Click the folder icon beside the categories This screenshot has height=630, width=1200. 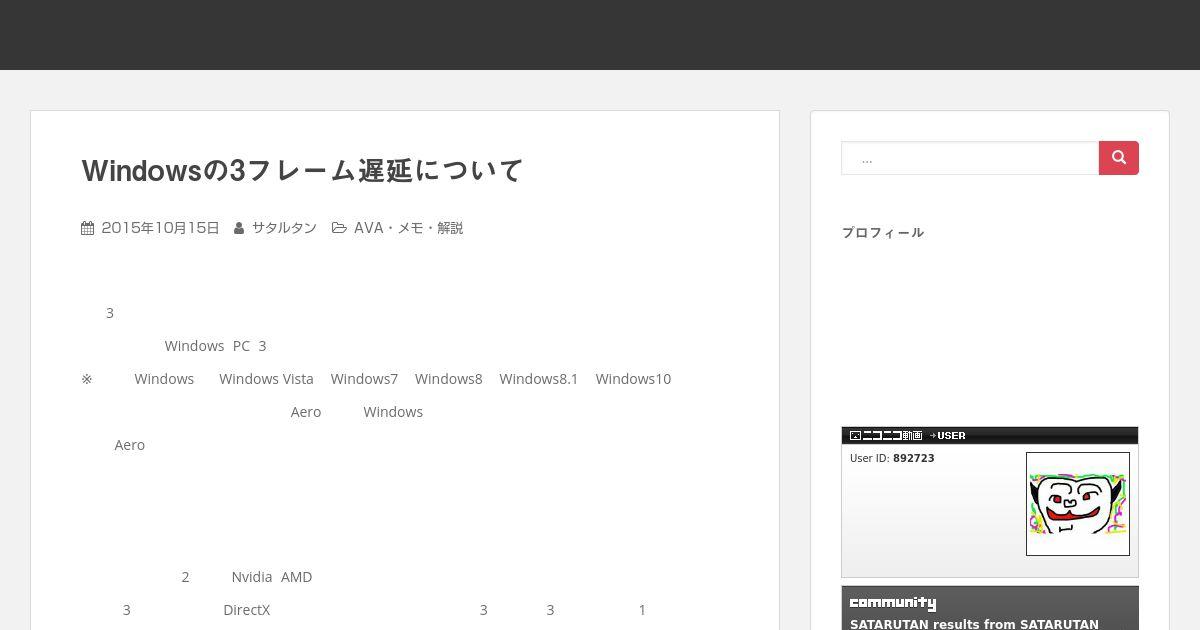pos(339,228)
